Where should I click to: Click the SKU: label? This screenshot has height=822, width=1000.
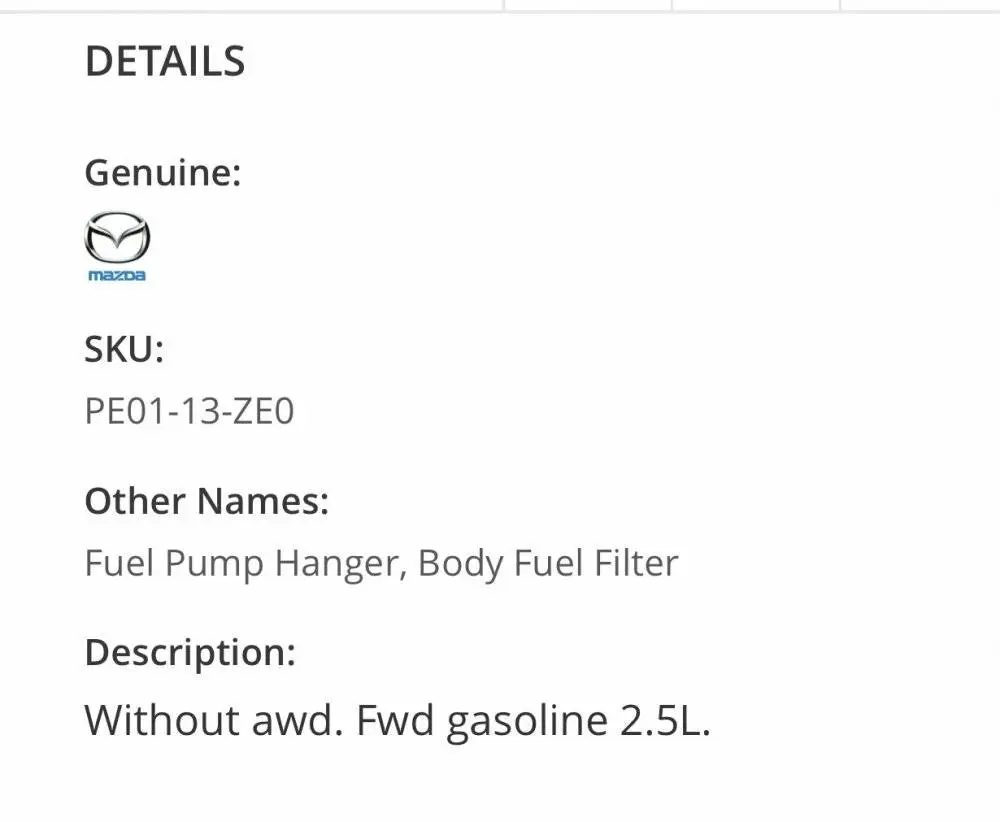[124, 349]
